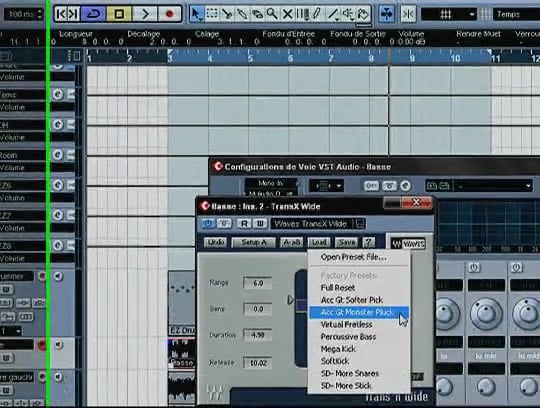Enable Read automation R button
Viewport: 540px width, 408px height.
[x=244, y=223]
